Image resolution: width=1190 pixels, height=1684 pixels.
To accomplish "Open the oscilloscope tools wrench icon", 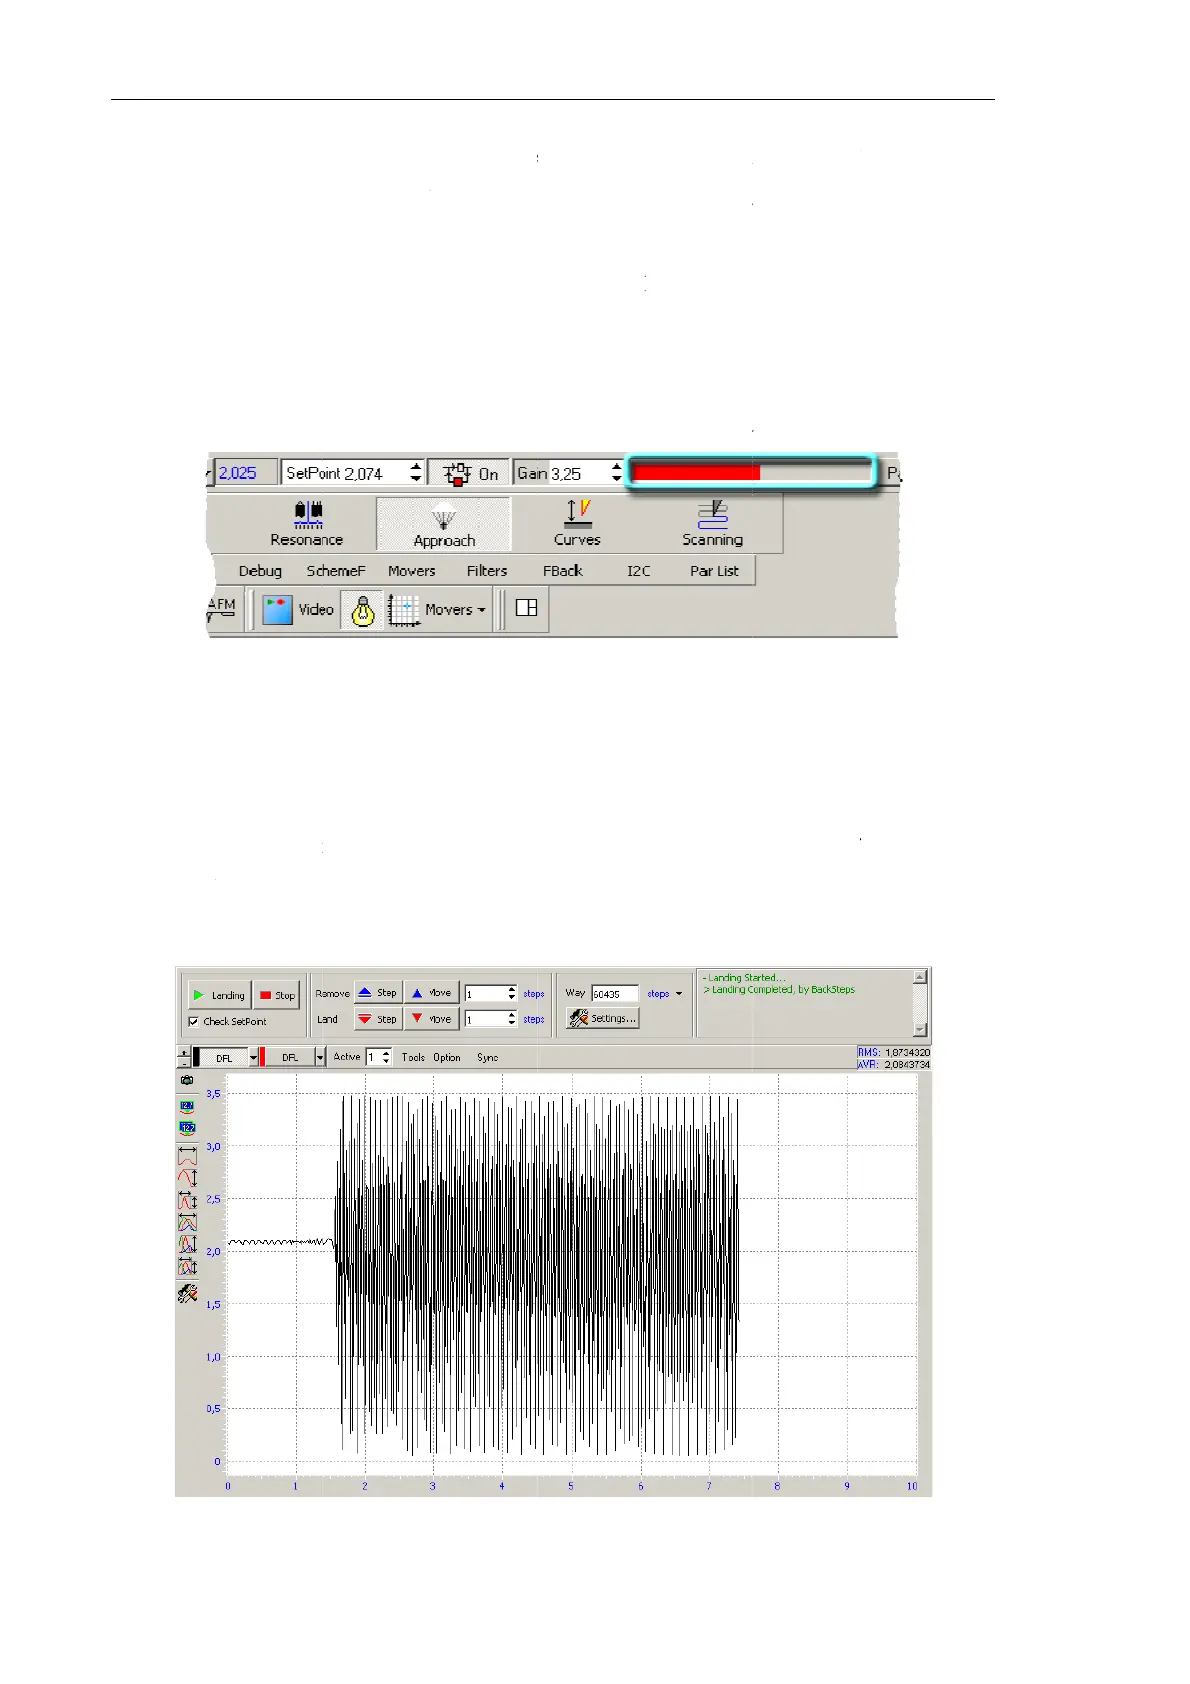I will point(187,1294).
